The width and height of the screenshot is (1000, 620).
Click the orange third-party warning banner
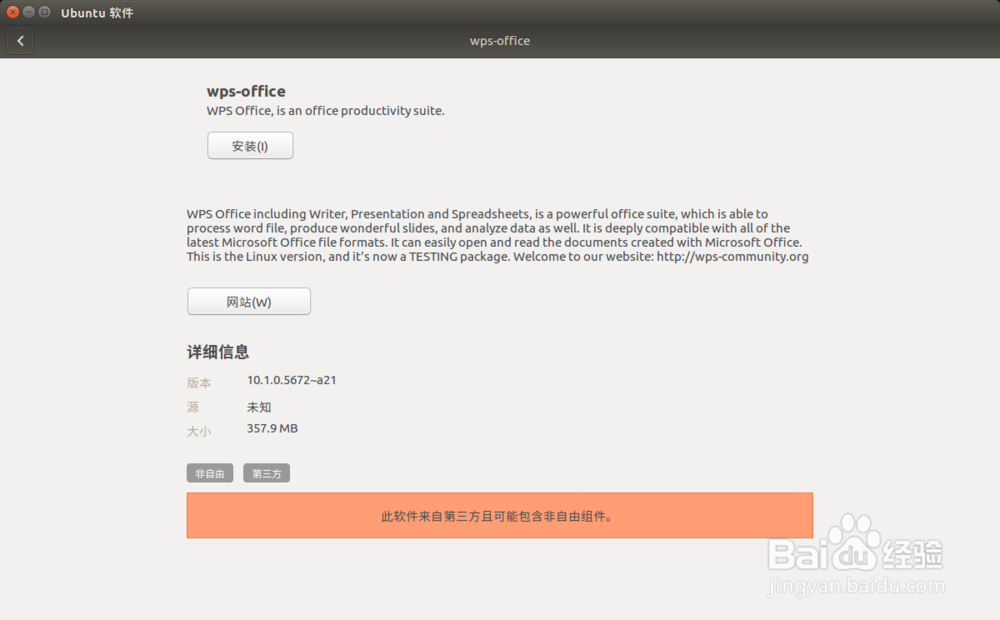pos(500,515)
